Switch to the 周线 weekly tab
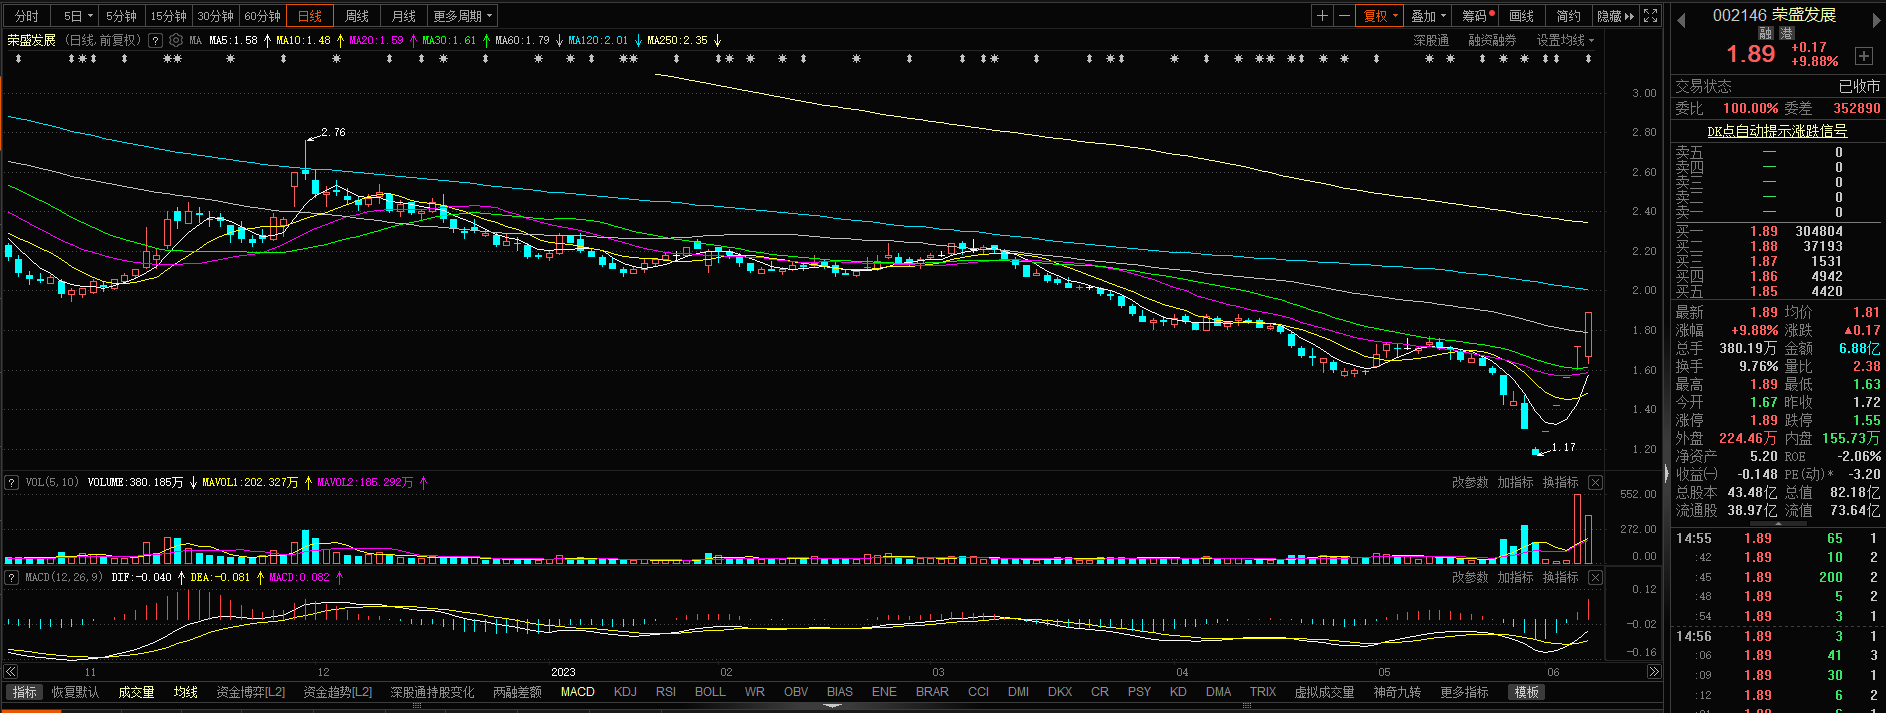1886x713 pixels. point(357,16)
